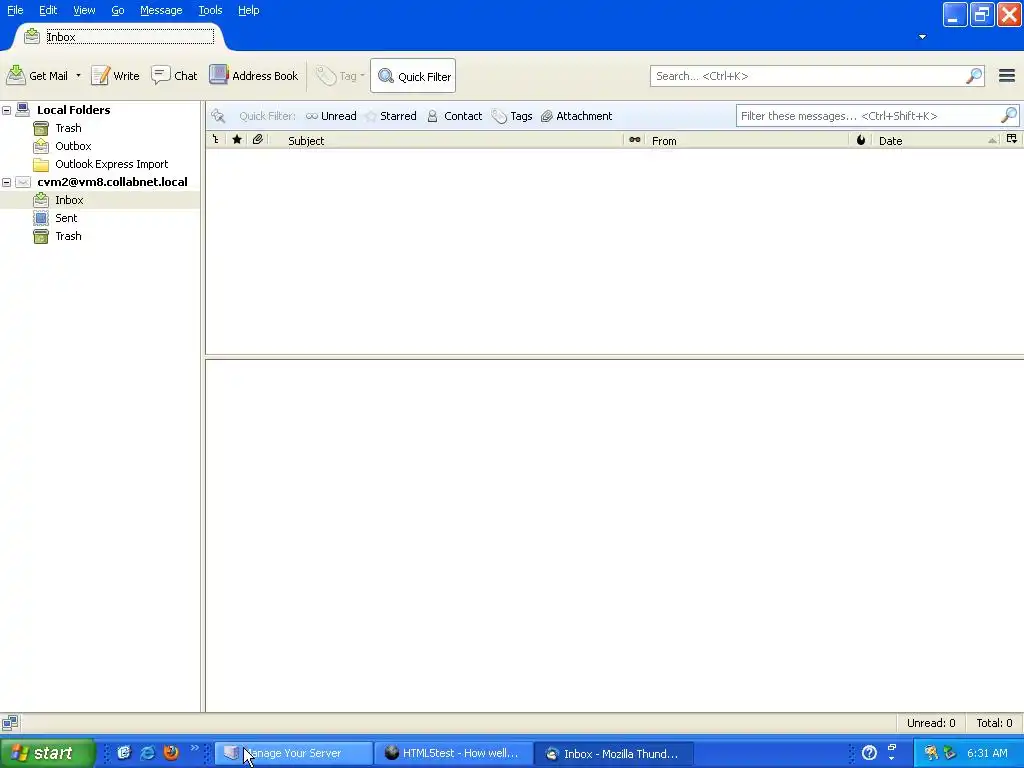Sort messages by From column
Screen dimensions: 1024x768
pos(748,140)
